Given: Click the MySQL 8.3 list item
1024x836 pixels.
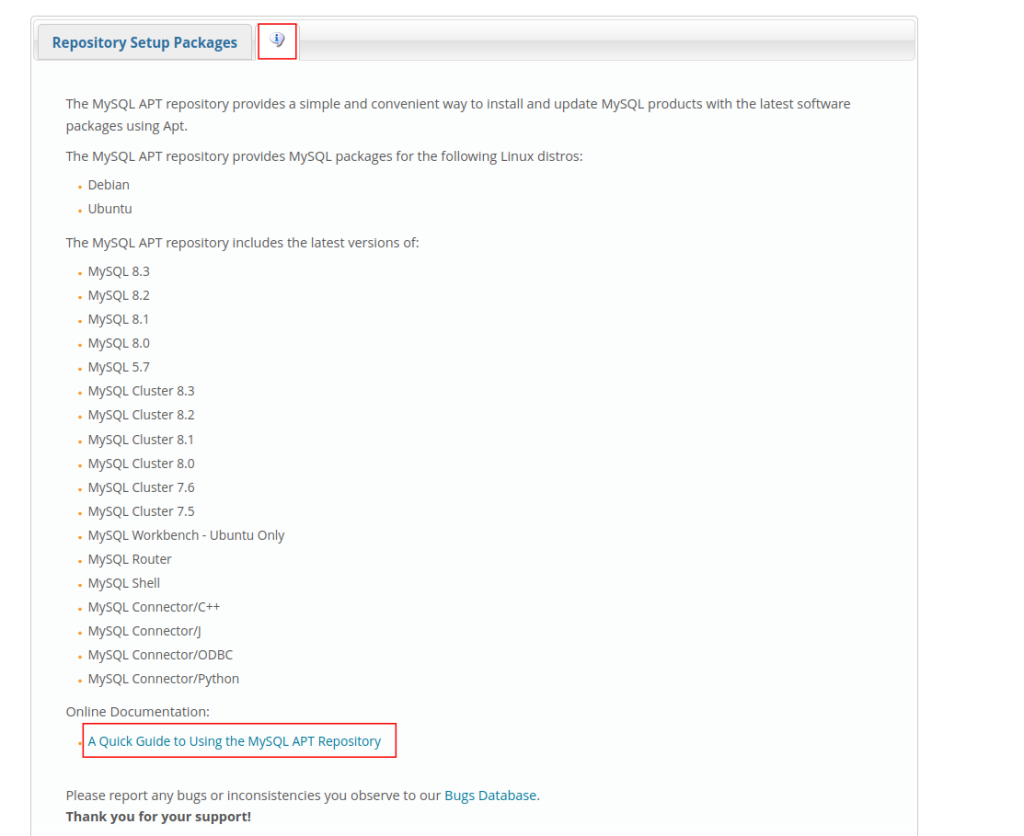Looking at the screenshot, I should (118, 270).
